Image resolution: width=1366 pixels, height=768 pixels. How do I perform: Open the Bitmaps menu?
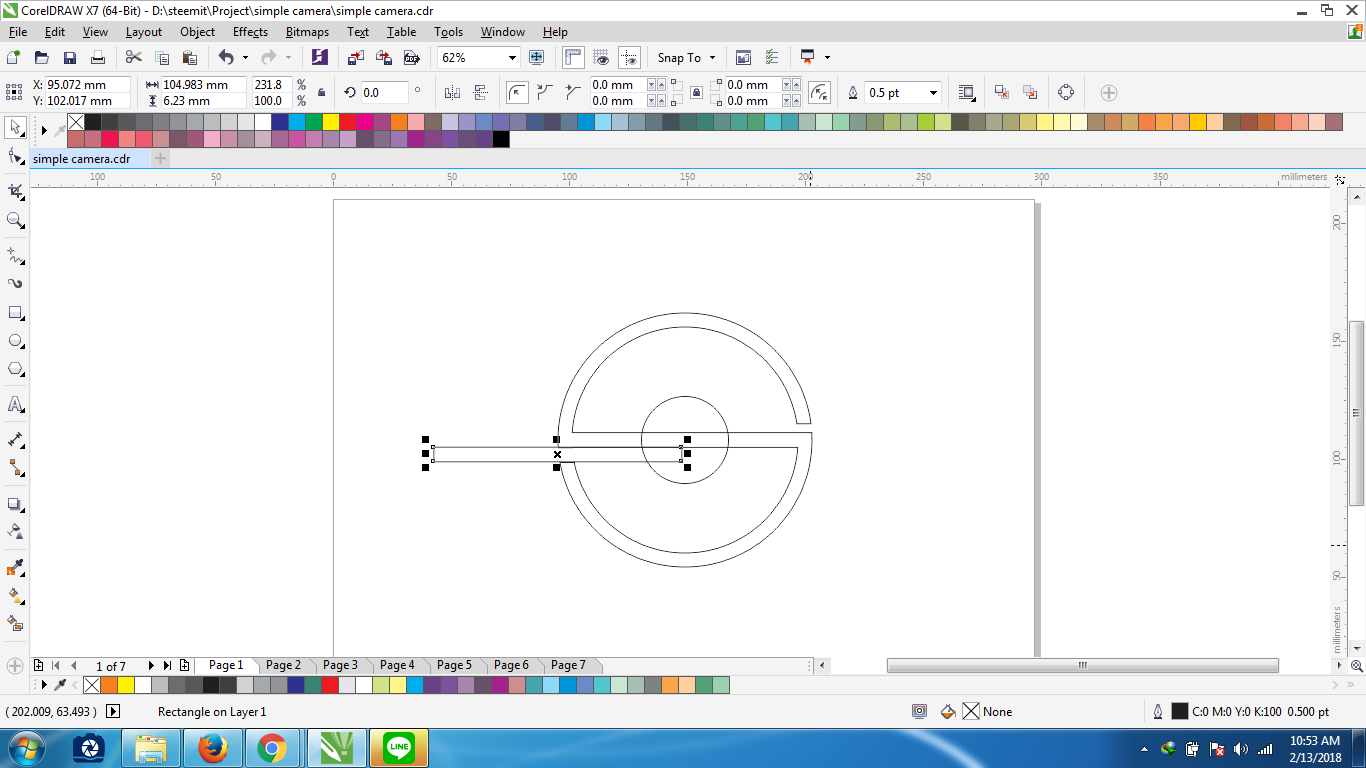click(307, 32)
